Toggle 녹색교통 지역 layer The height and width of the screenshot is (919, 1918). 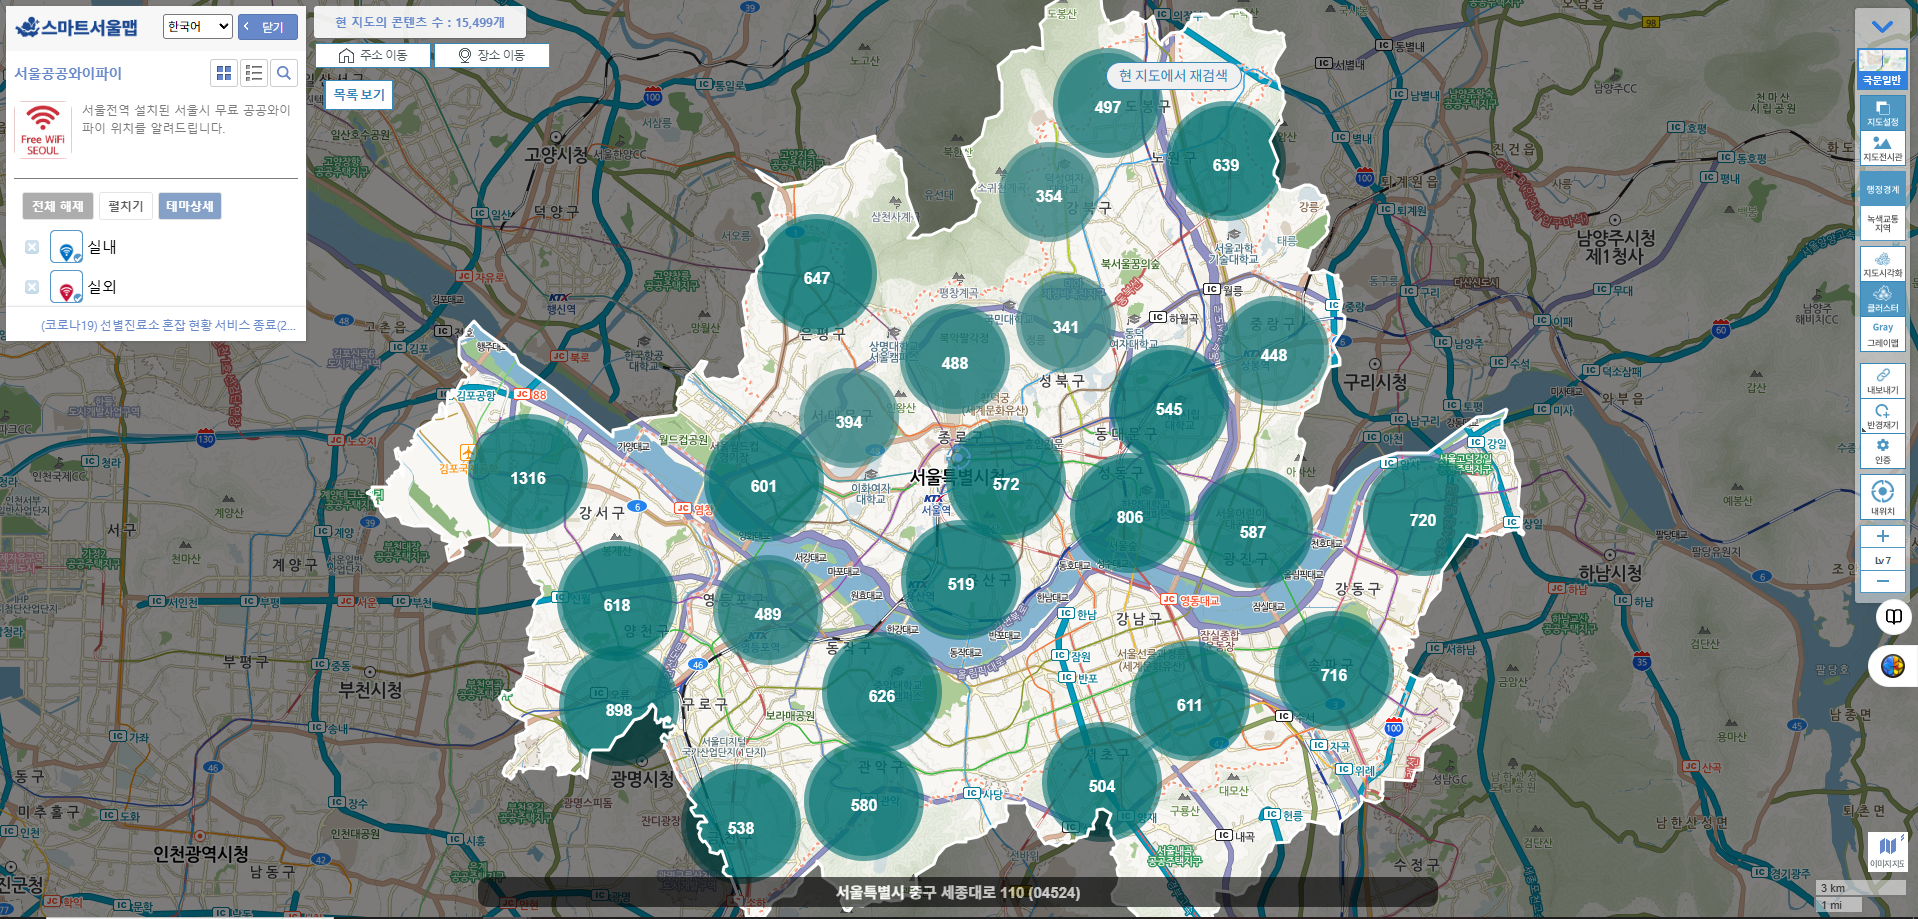click(1882, 223)
